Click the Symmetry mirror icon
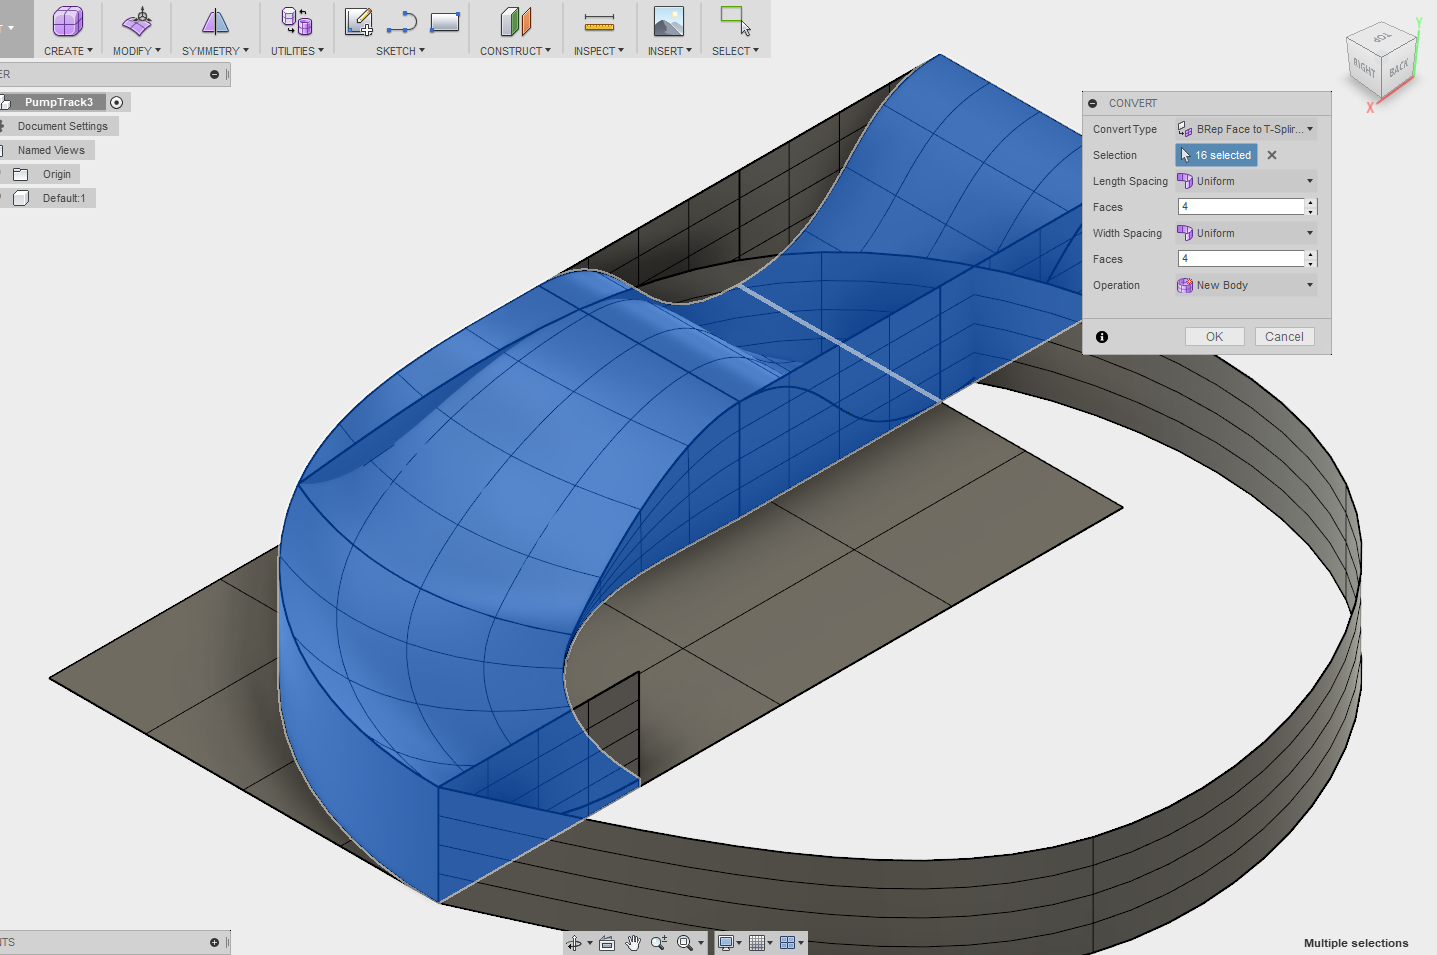The height and width of the screenshot is (955, 1437). click(215, 22)
